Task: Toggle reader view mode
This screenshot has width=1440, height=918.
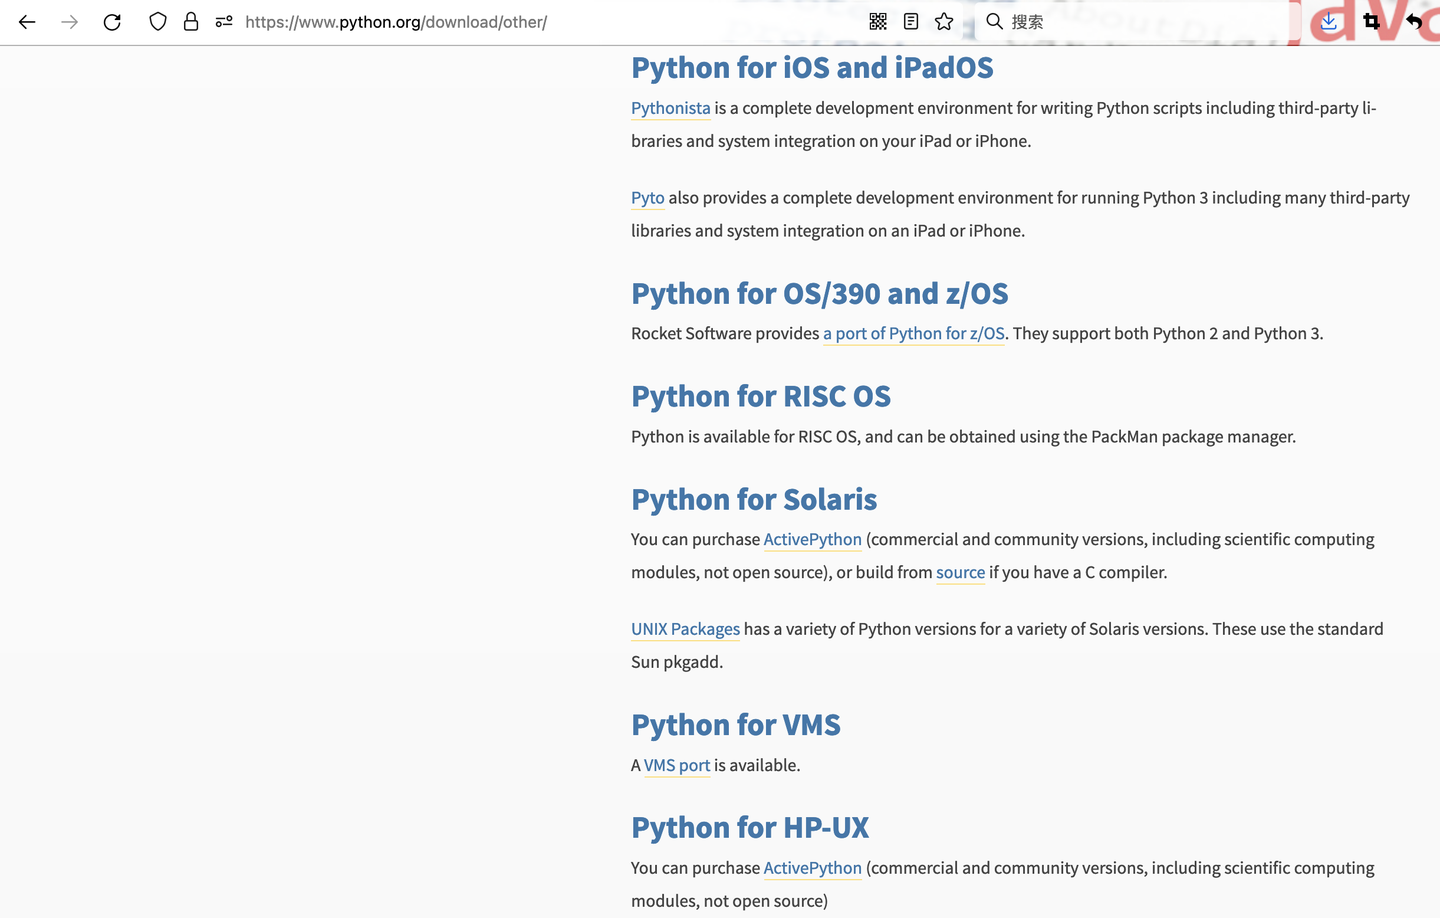Action: (x=911, y=22)
